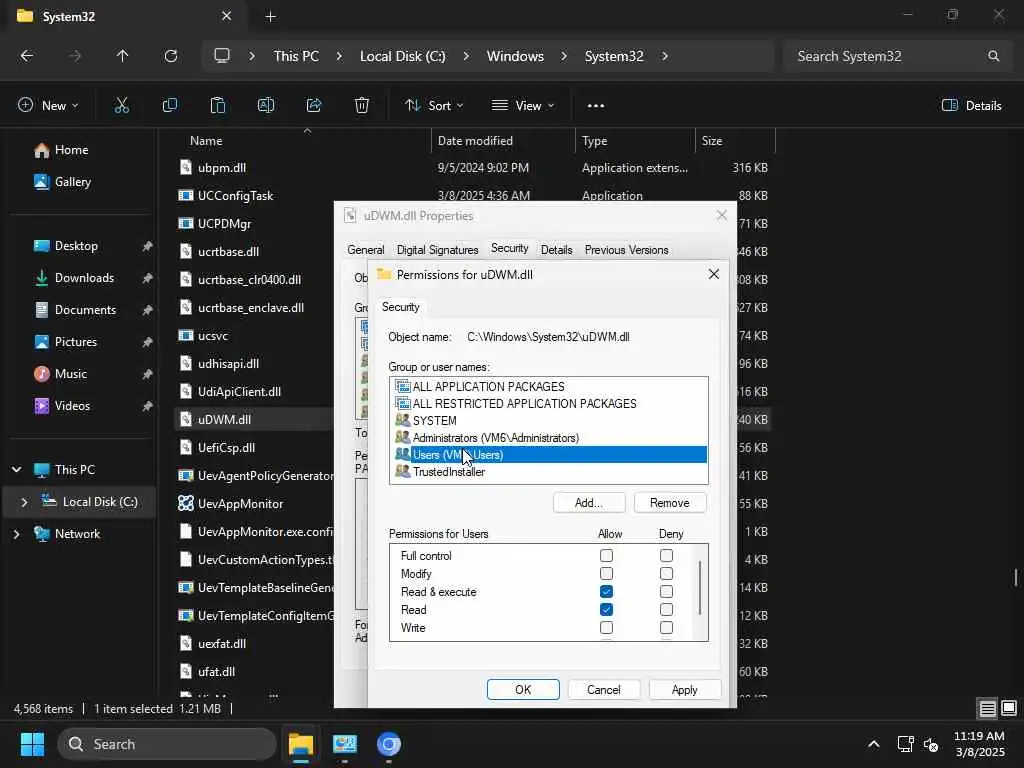1024x768 pixels.
Task: Switch to Previous Versions tab
Action: click(626, 250)
